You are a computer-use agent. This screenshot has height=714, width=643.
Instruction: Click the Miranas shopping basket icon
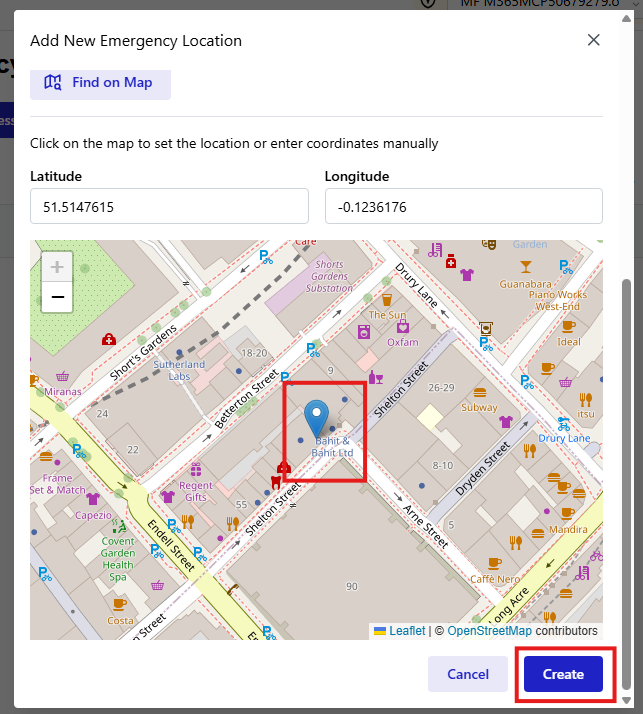[x=63, y=377]
